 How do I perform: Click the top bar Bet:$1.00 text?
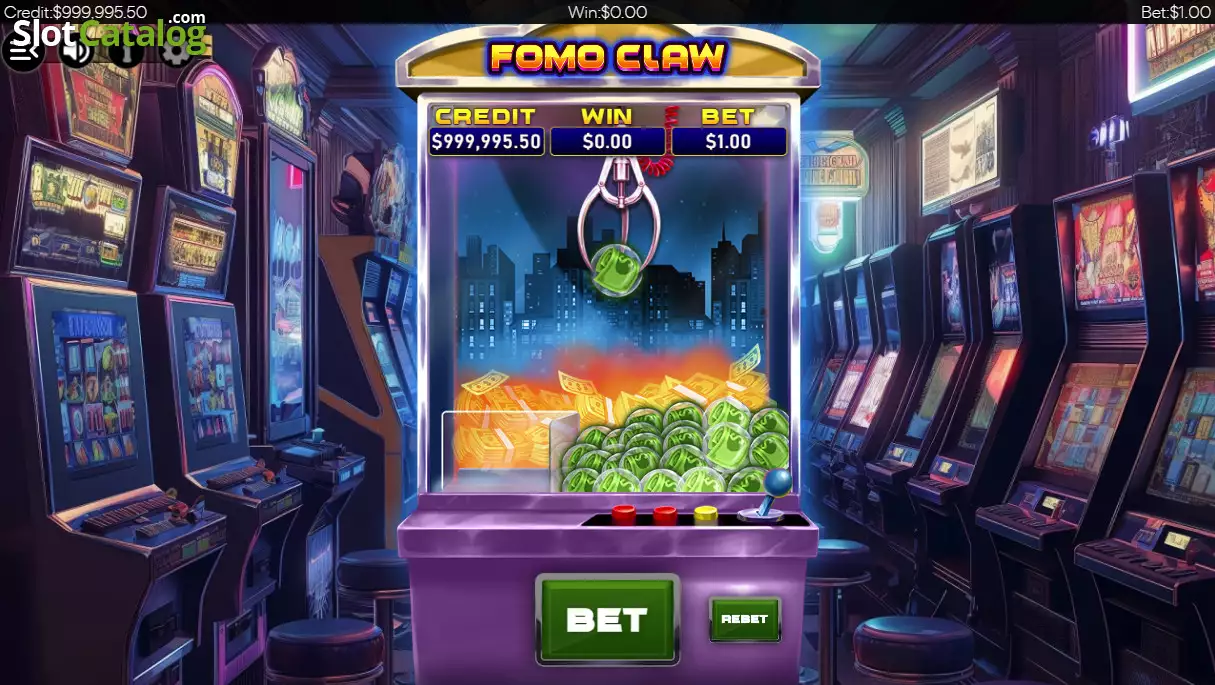[1176, 12]
